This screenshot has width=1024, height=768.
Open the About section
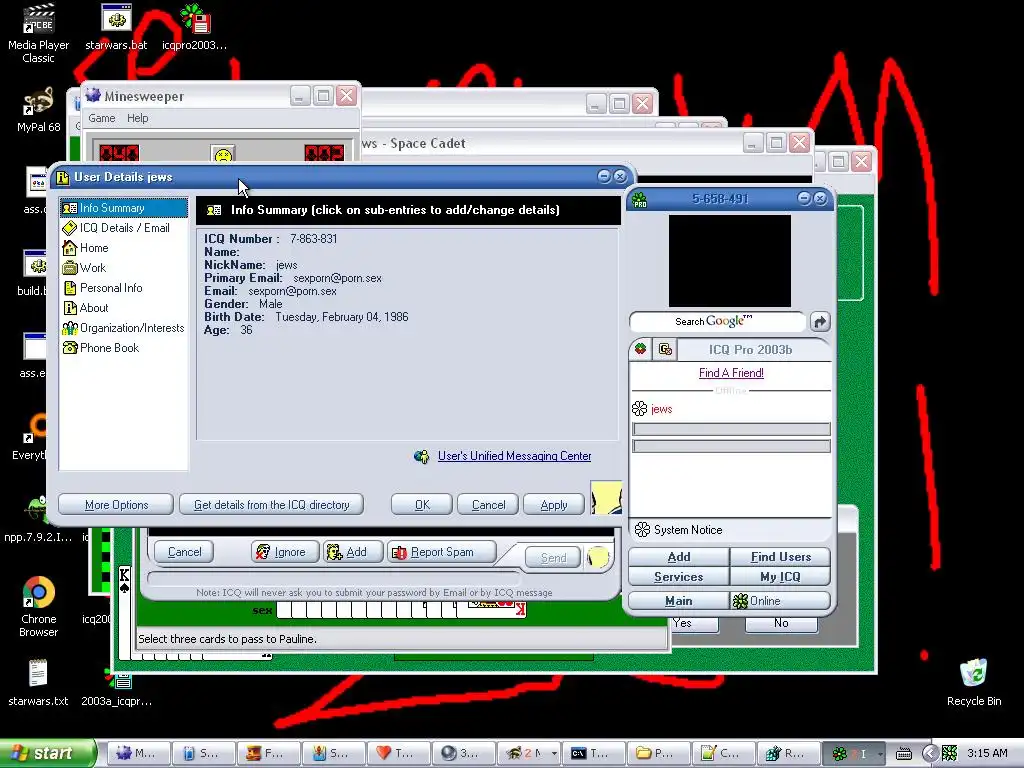point(86,308)
